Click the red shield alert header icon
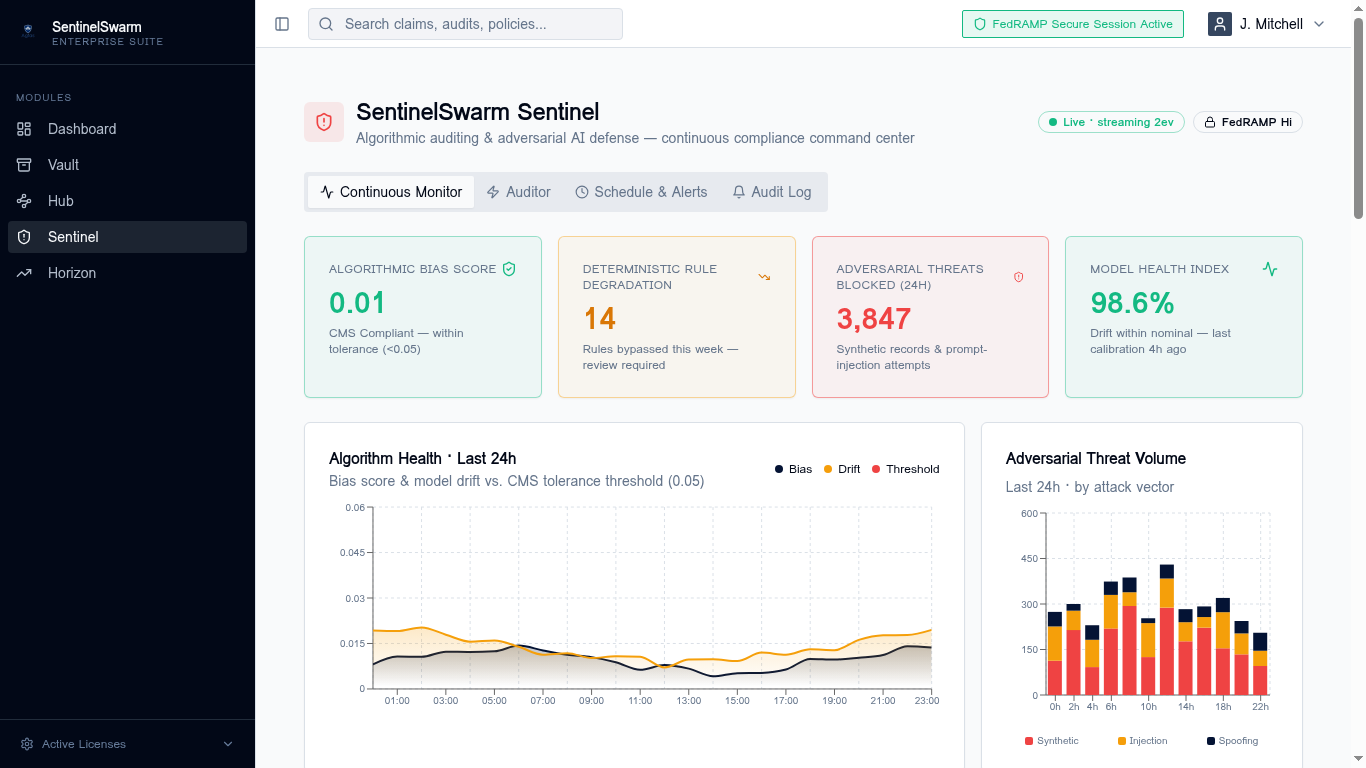Image resolution: width=1366 pixels, height=768 pixels. click(324, 122)
